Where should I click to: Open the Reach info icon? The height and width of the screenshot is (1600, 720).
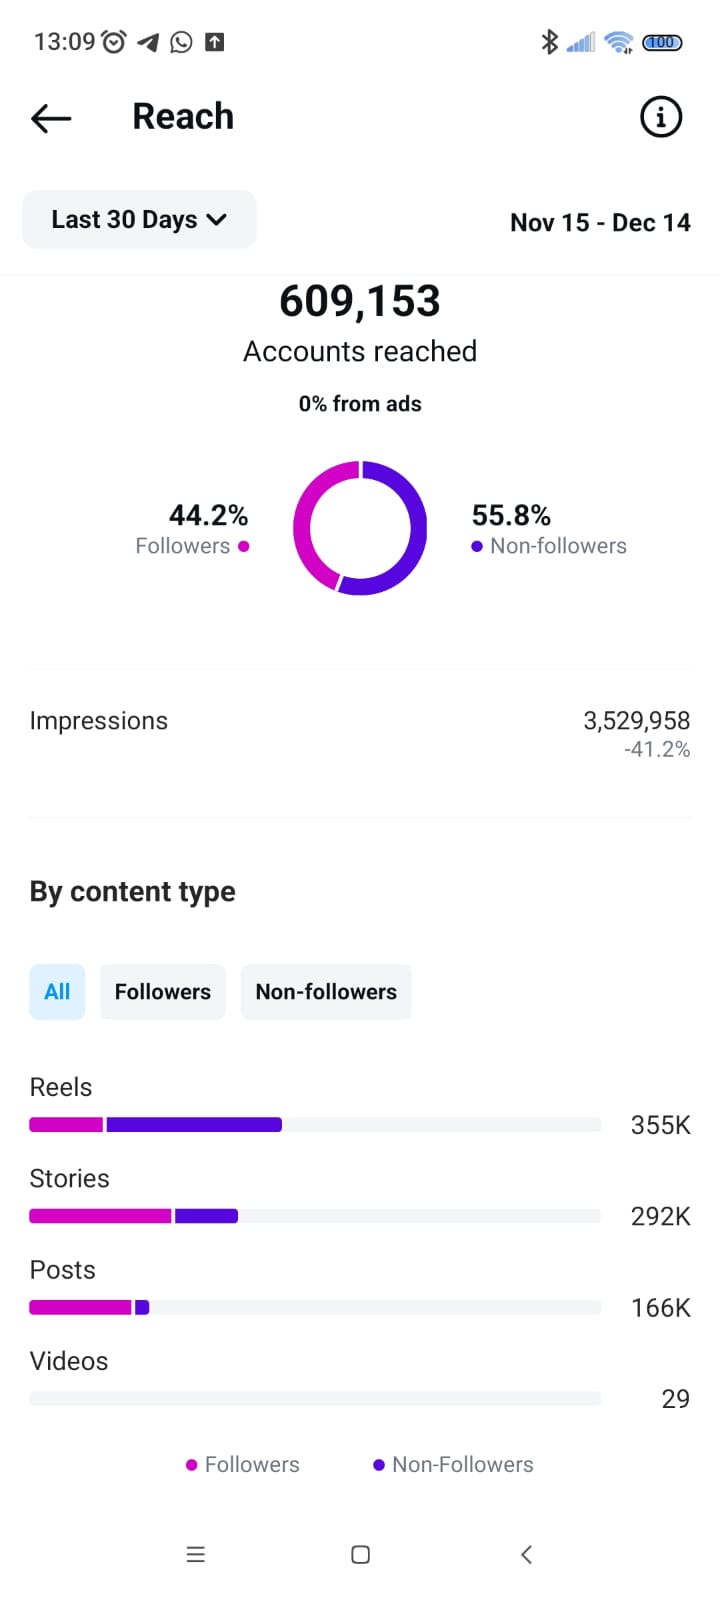pos(660,117)
